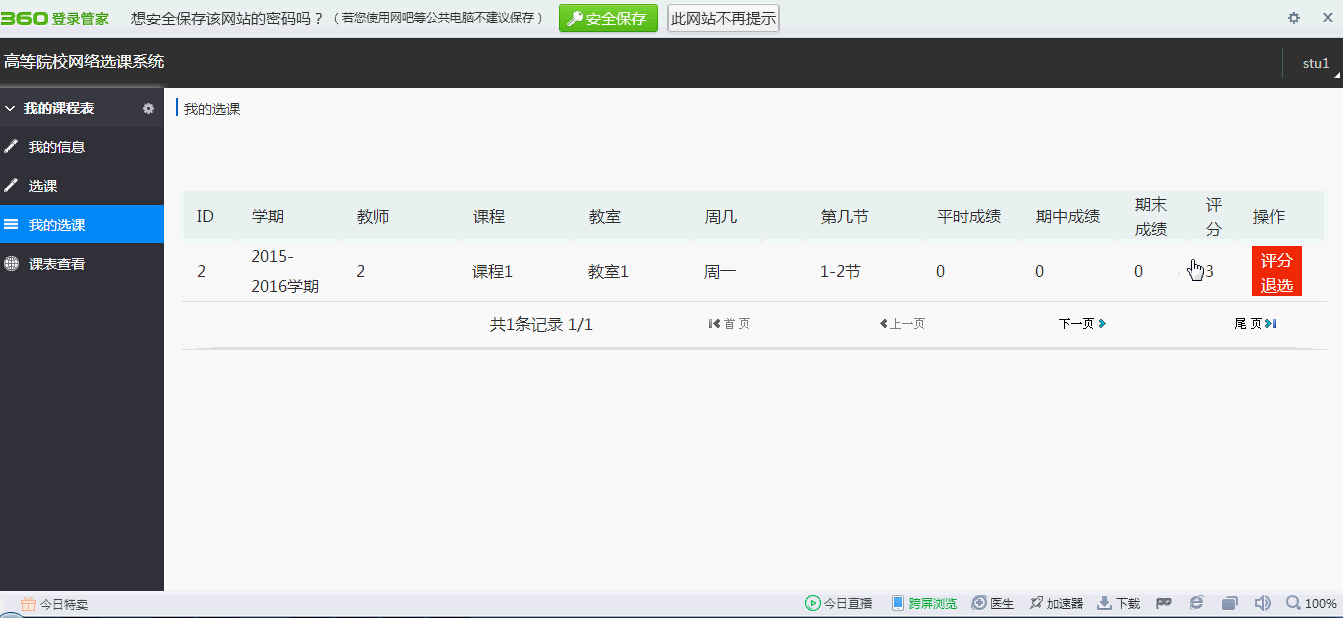Click pencil icon next to 选课
Screen dimensions: 1343x618
click(11, 186)
